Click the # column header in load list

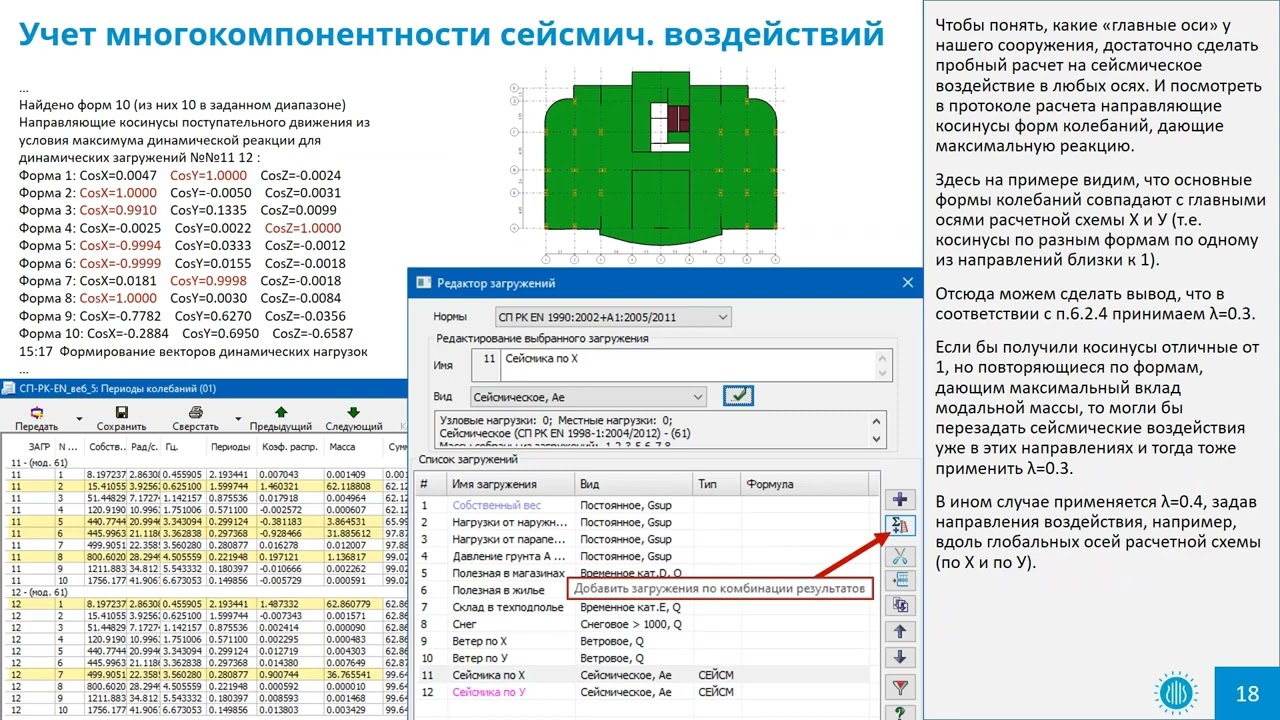[431, 484]
